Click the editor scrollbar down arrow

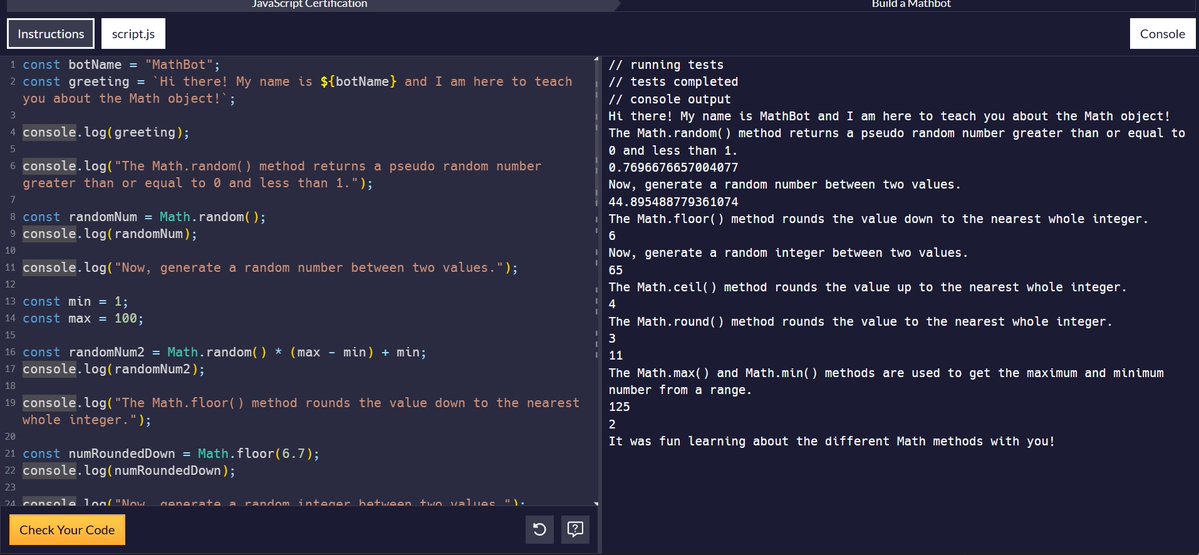596,503
